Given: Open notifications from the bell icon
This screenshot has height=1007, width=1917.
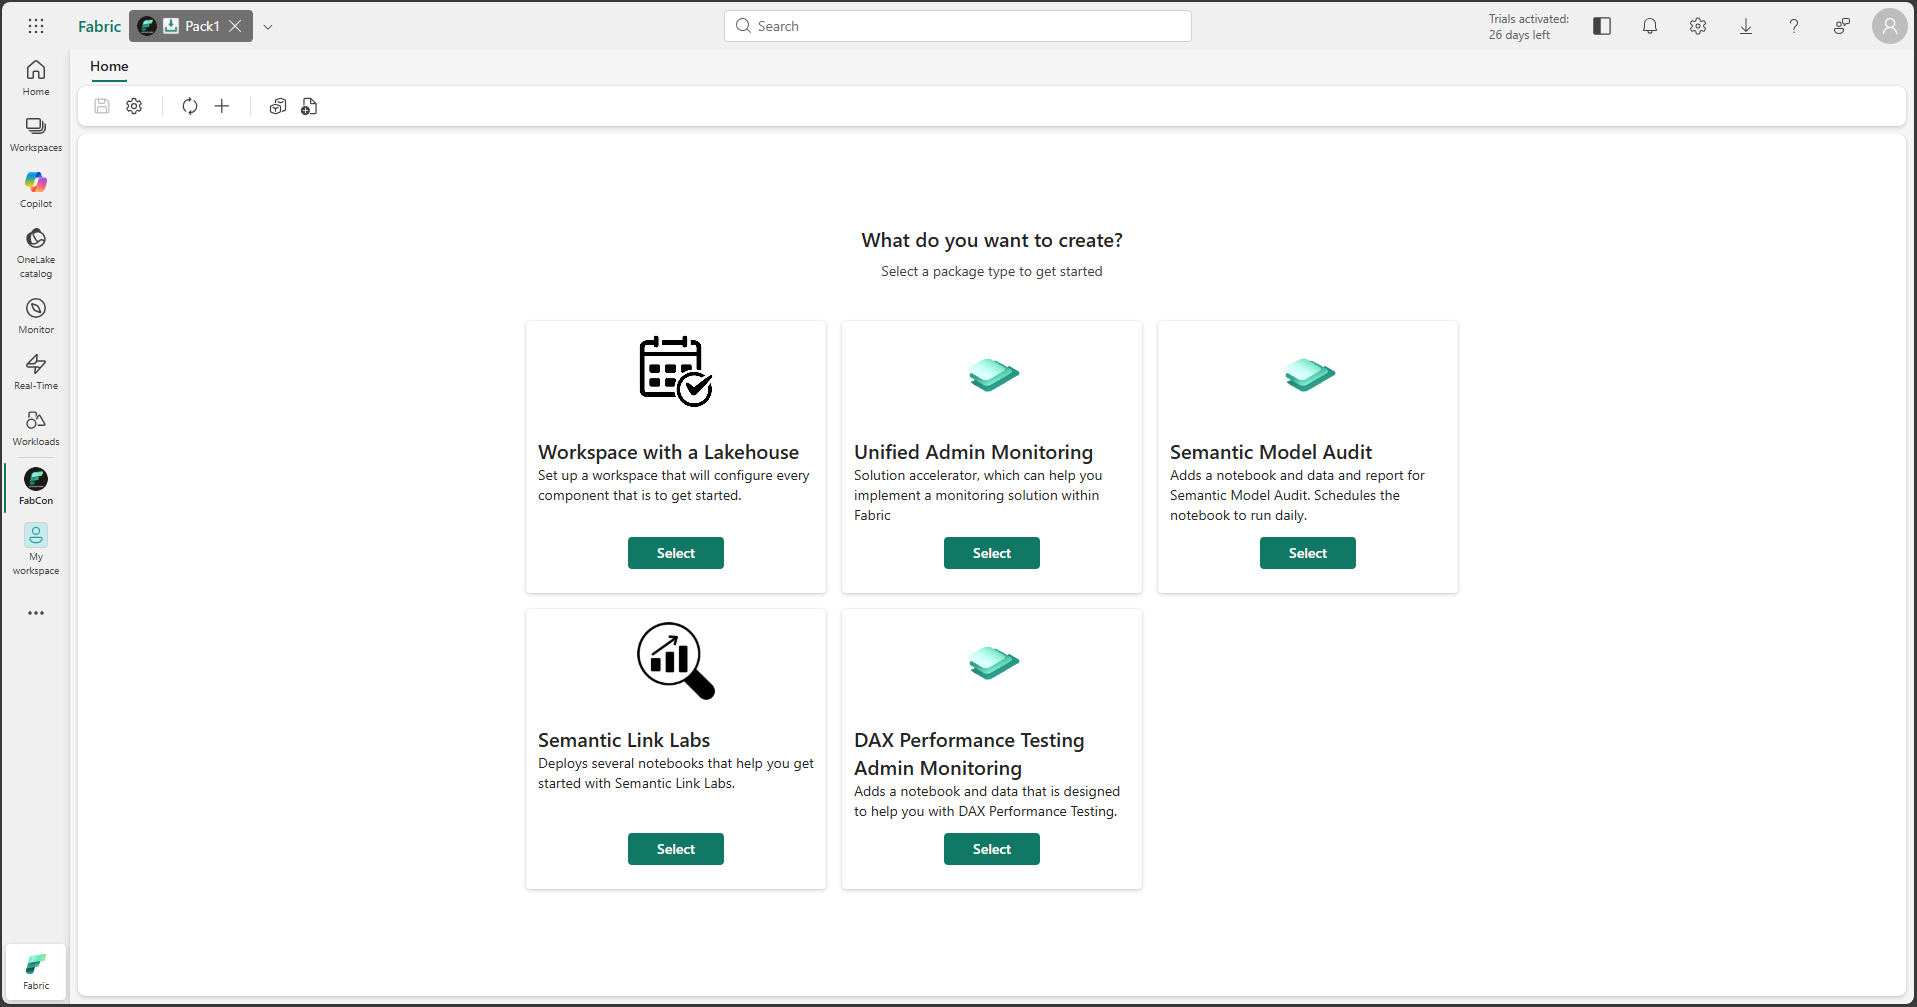Looking at the screenshot, I should (1649, 26).
